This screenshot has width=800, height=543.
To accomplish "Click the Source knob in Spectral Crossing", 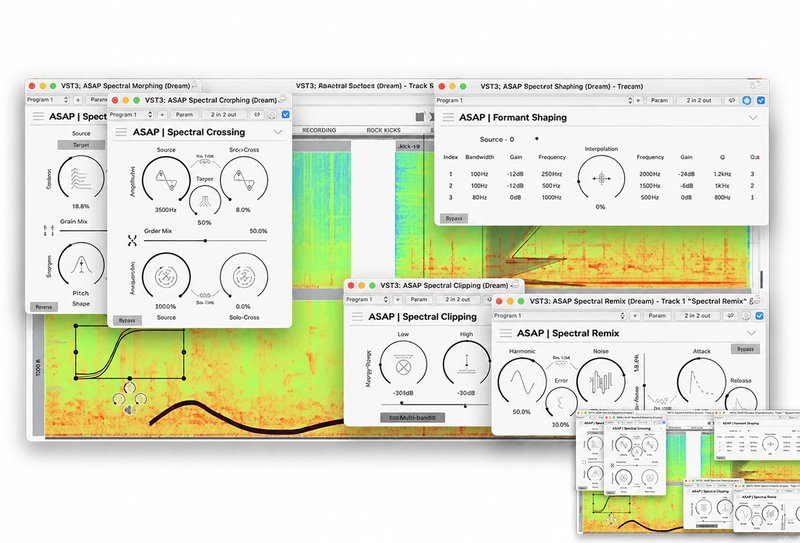I will tap(166, 179).
